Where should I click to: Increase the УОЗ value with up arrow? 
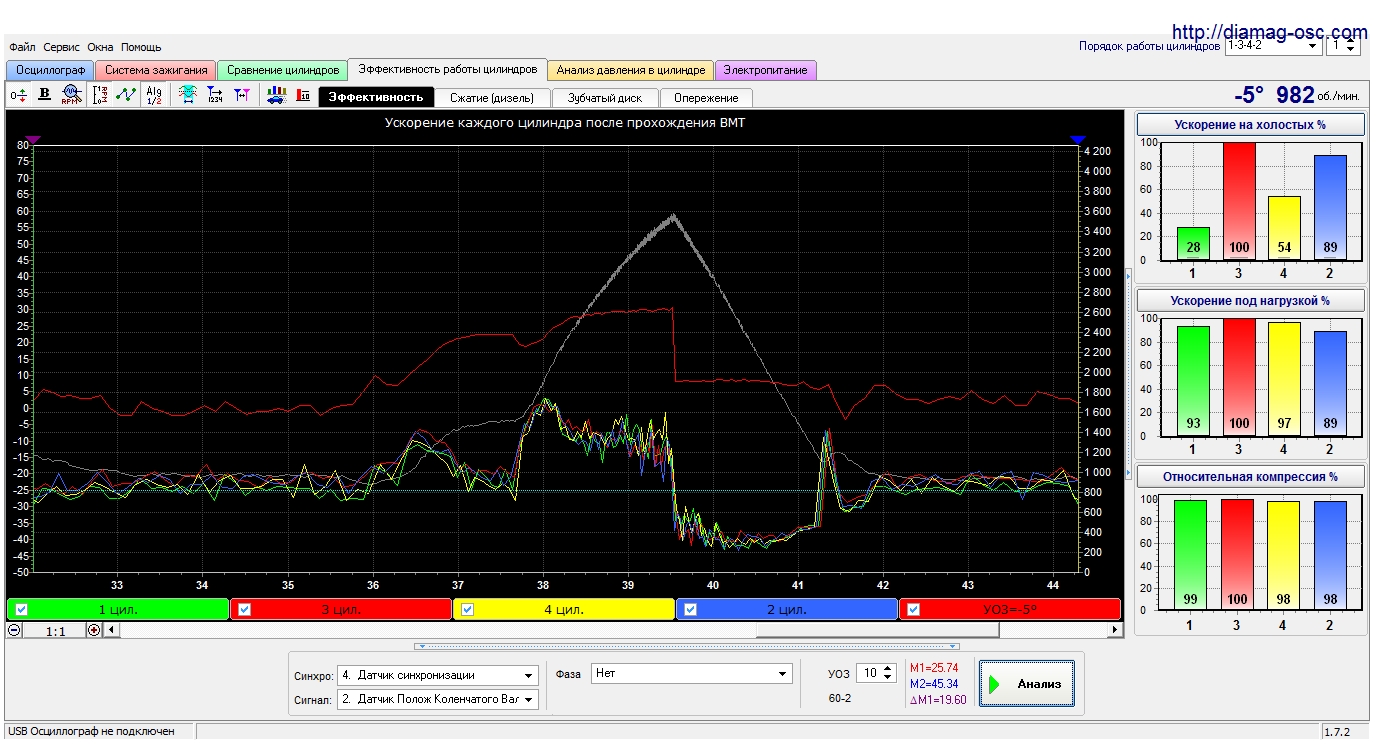pyautogui.click(x=887, y=669)
